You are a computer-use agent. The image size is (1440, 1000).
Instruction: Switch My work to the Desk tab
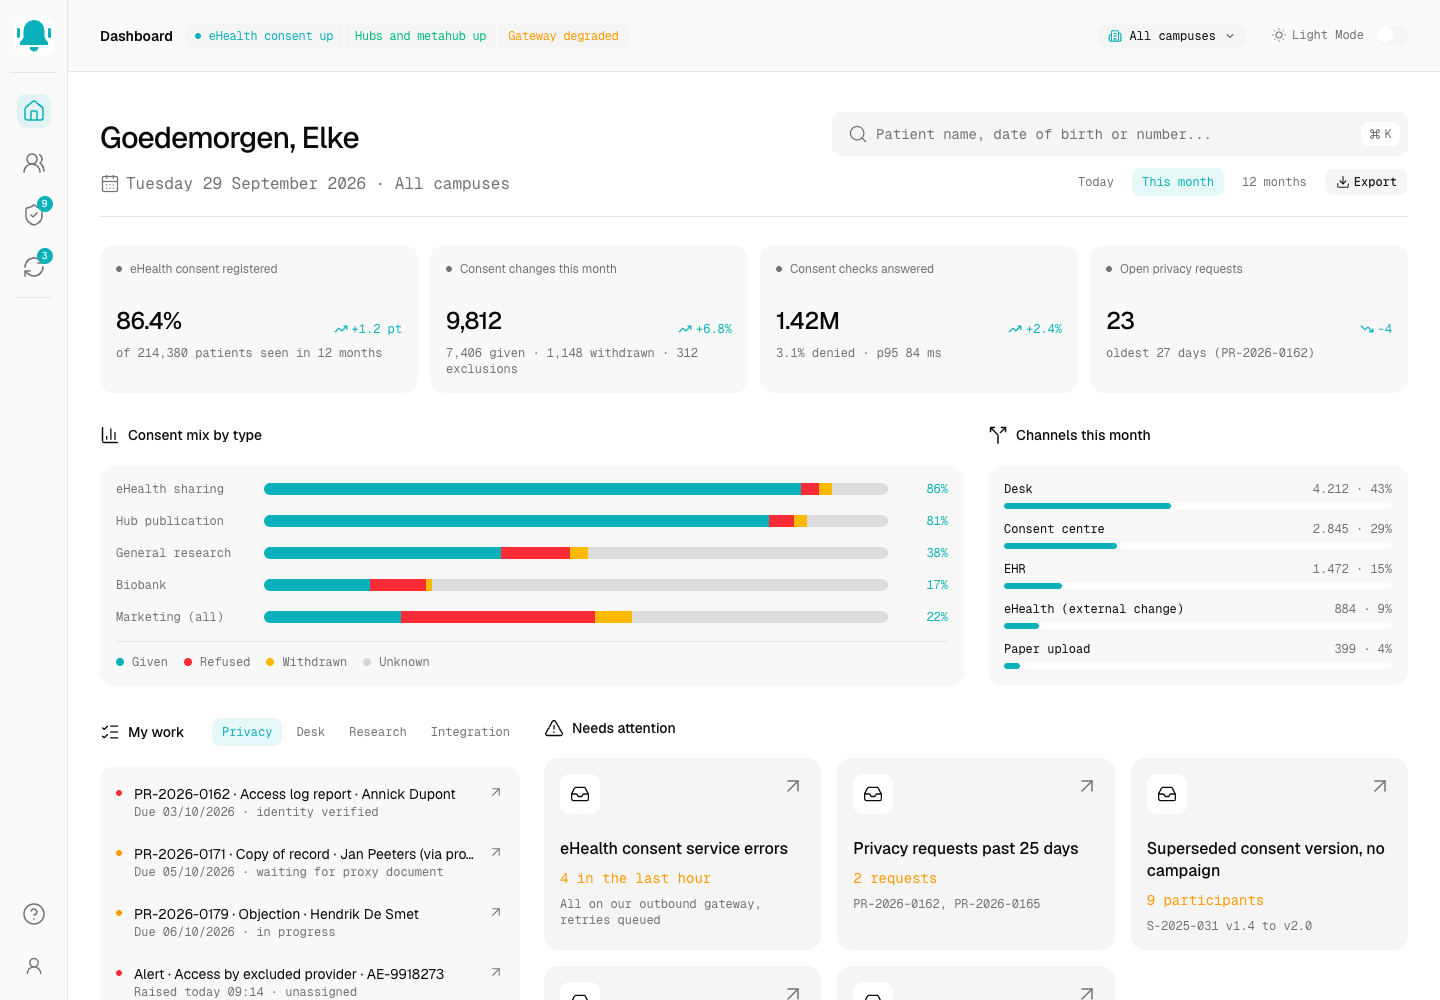(x=311, y=732)
